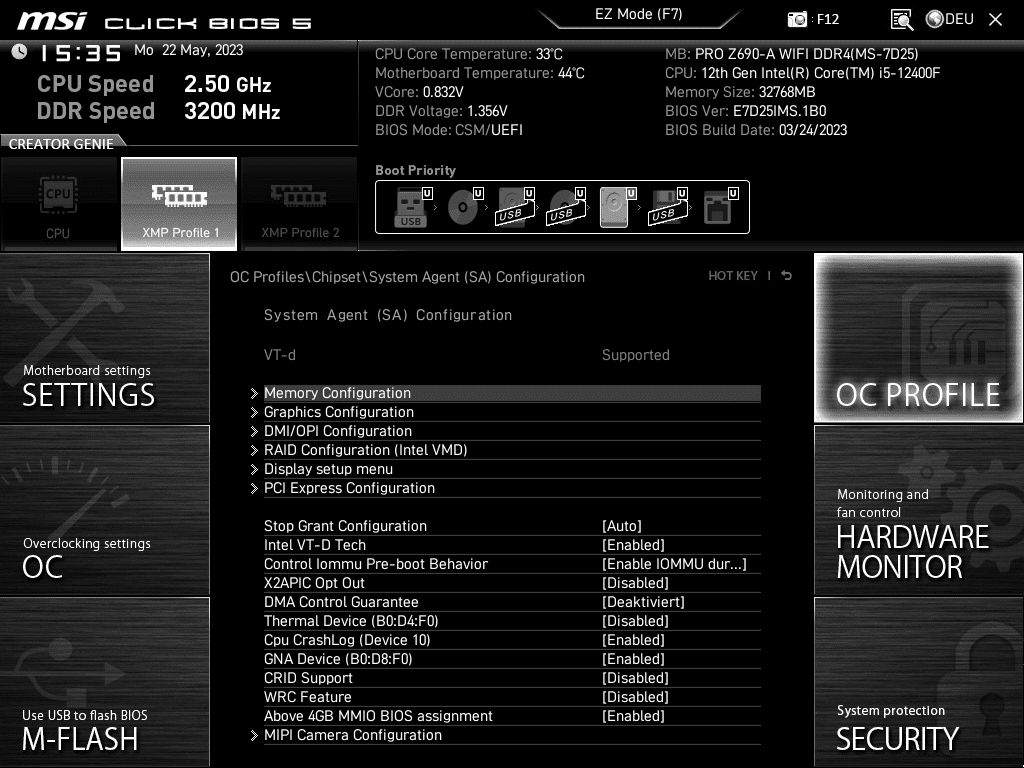Open the OC overclocking settings section
Screen dimensions: 1024x768
104,510
